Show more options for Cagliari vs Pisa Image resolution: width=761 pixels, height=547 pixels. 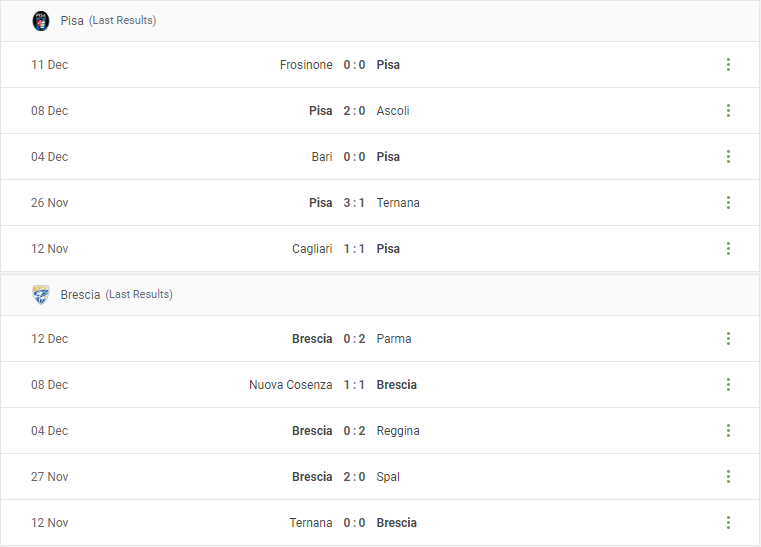(x=728, y=249)
